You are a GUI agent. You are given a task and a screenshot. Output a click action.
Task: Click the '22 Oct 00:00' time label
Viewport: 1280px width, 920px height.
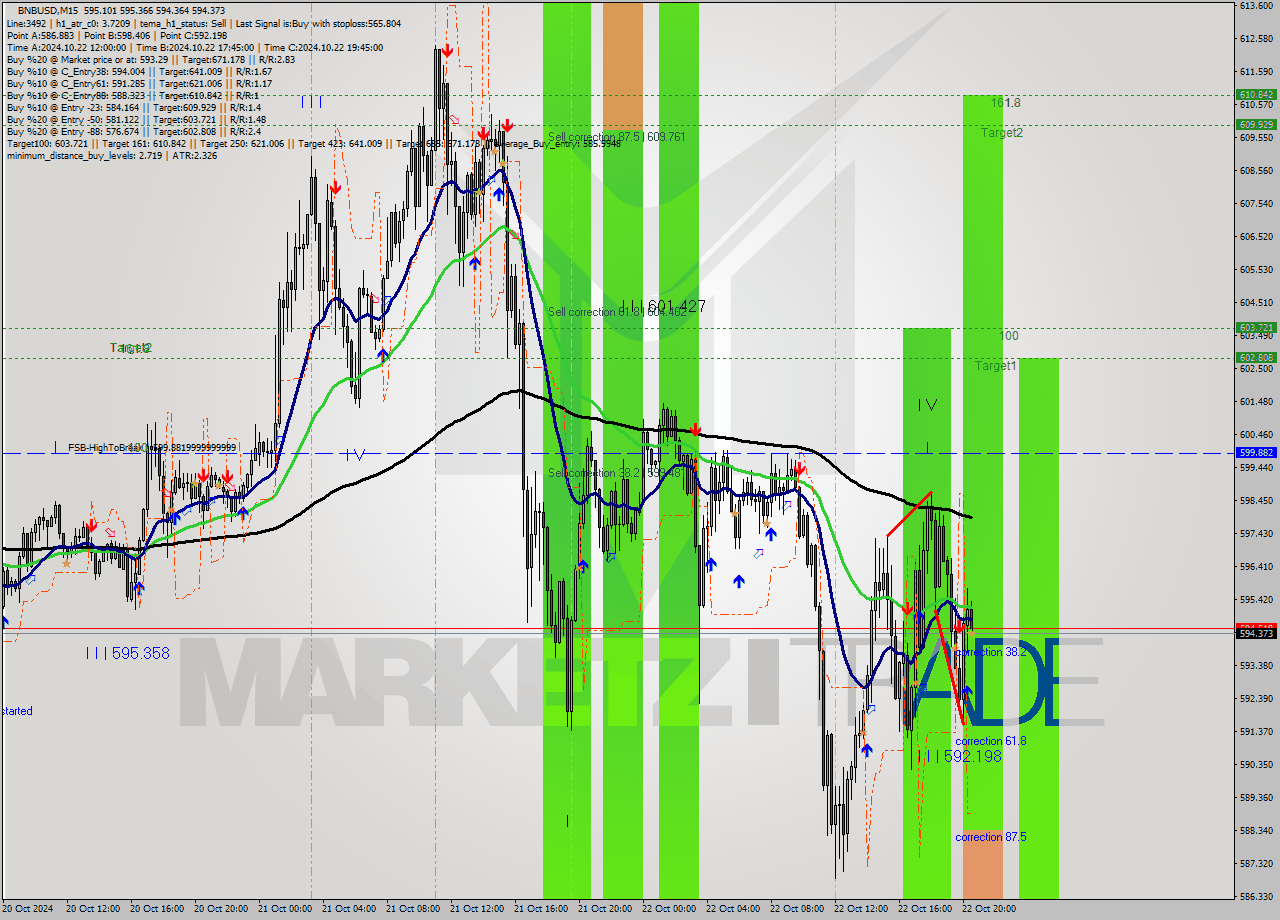point(669,909)
